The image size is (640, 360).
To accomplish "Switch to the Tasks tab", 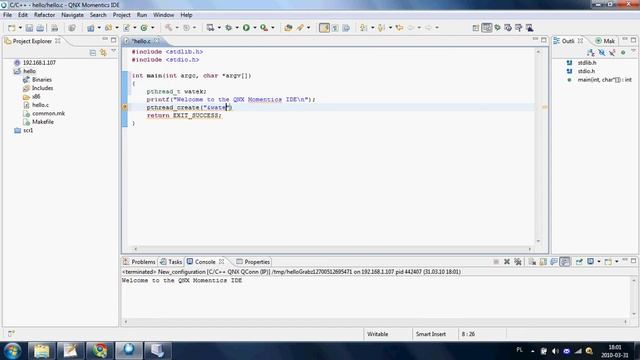I will (171, 262).
